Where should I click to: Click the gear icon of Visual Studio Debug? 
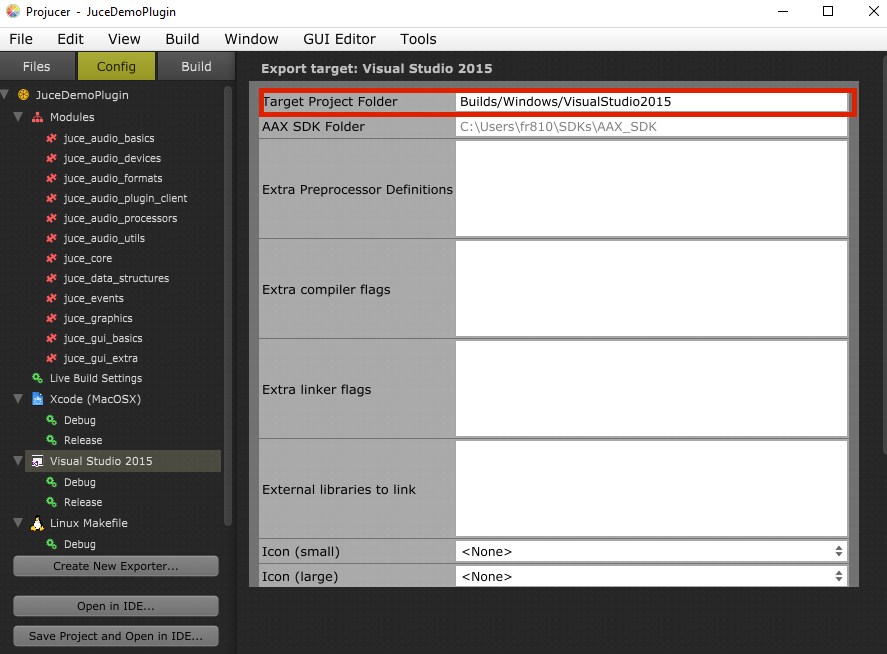pos(51,482)
